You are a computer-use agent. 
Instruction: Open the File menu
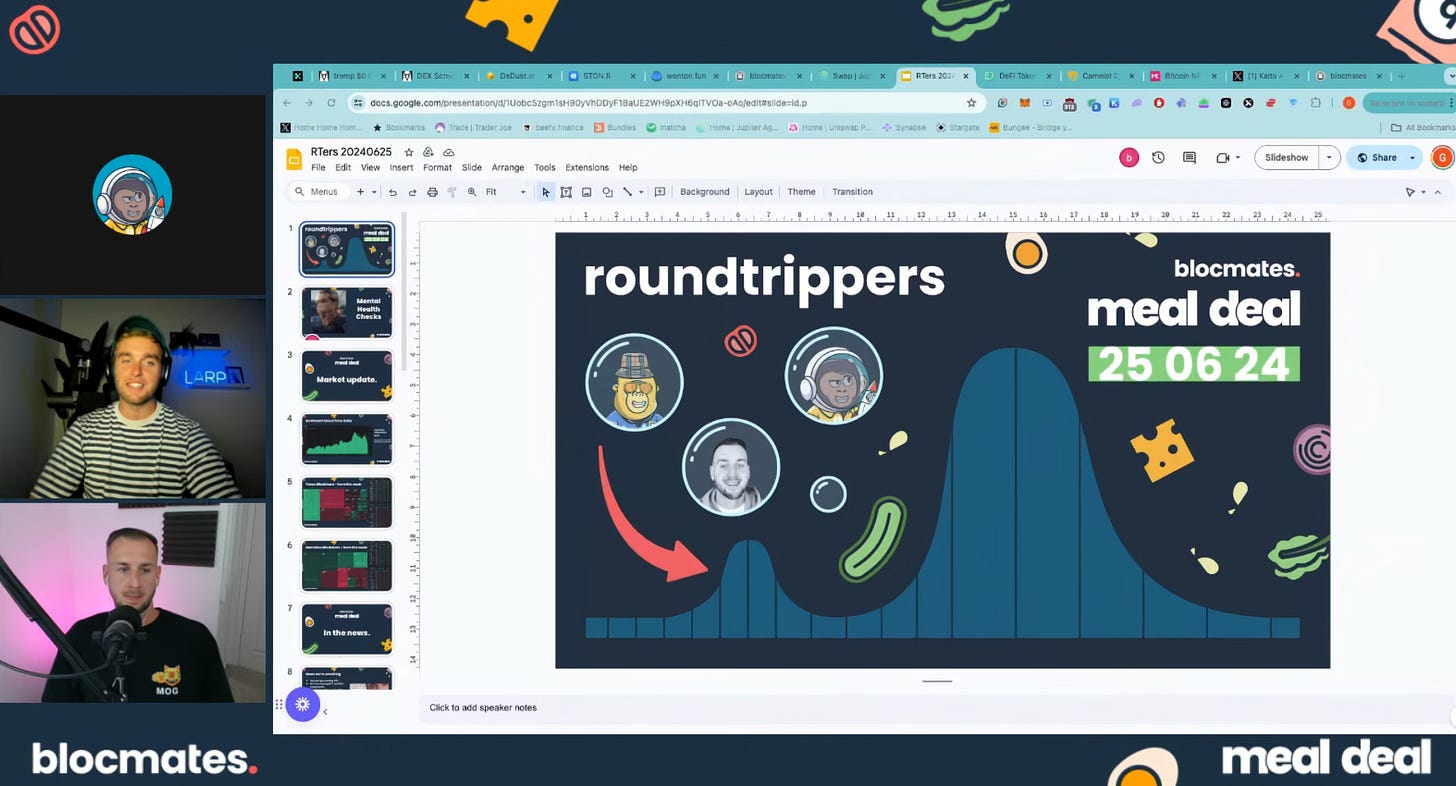point(318,168)
